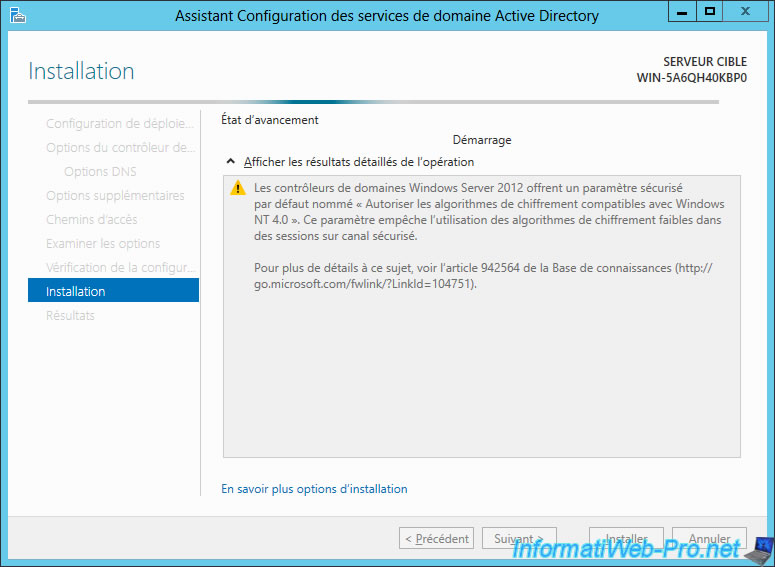Click the yellow warning triangle icon
The image size is (775, 567).
(x=238, y=188)
